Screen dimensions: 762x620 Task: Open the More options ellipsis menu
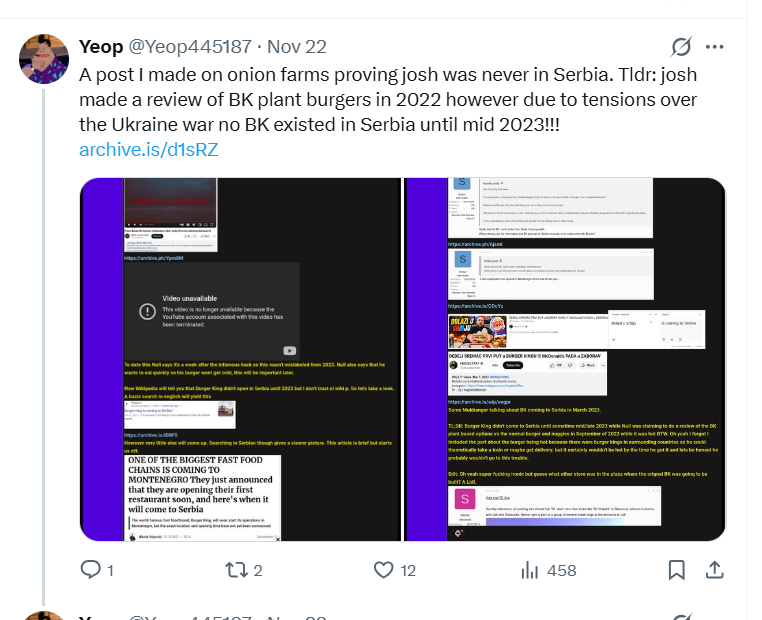(714, 47)
